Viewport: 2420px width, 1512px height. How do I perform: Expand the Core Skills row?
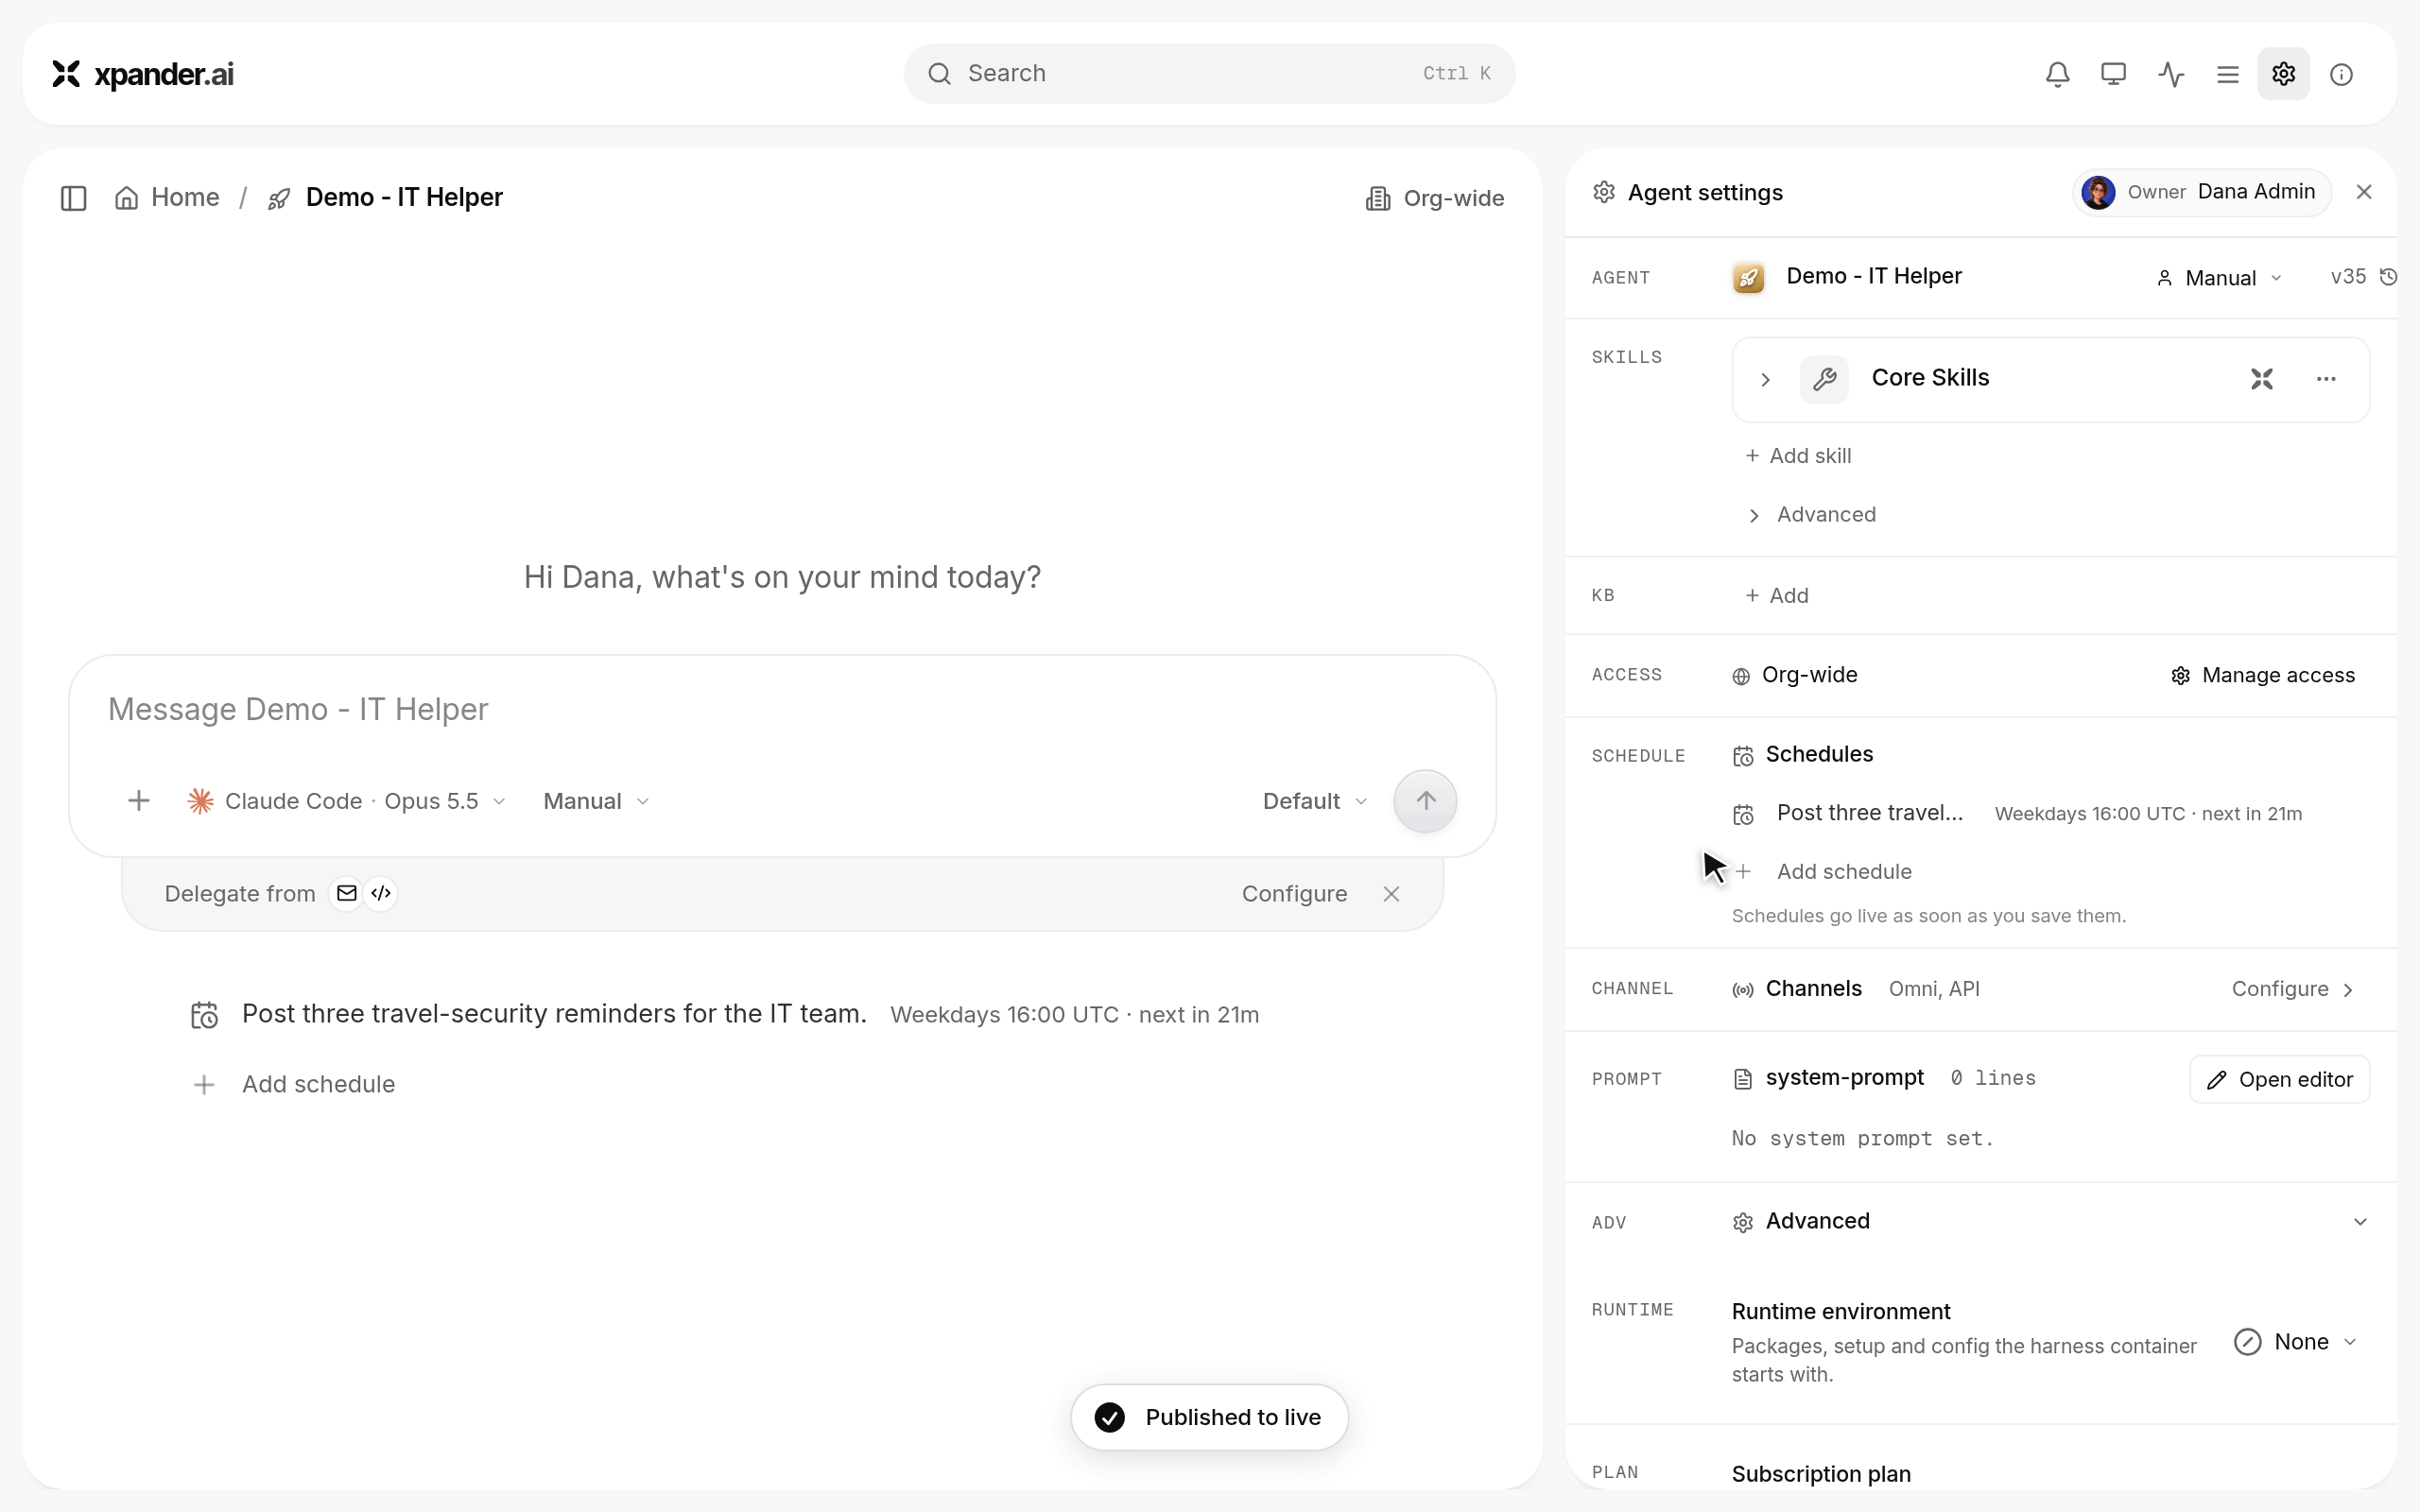[x=1765, y=380]
